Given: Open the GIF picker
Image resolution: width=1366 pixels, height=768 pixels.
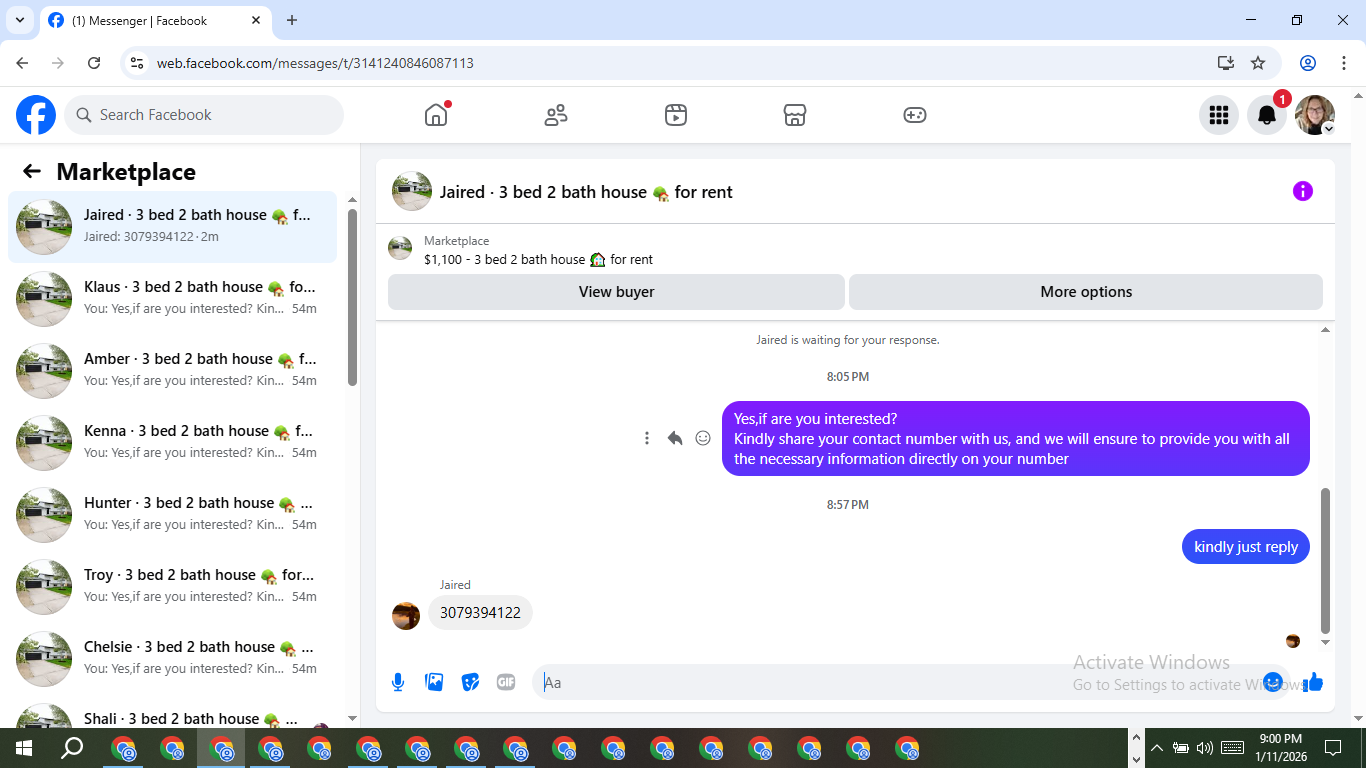Looking at the screenshot, I should pos(506,682).
